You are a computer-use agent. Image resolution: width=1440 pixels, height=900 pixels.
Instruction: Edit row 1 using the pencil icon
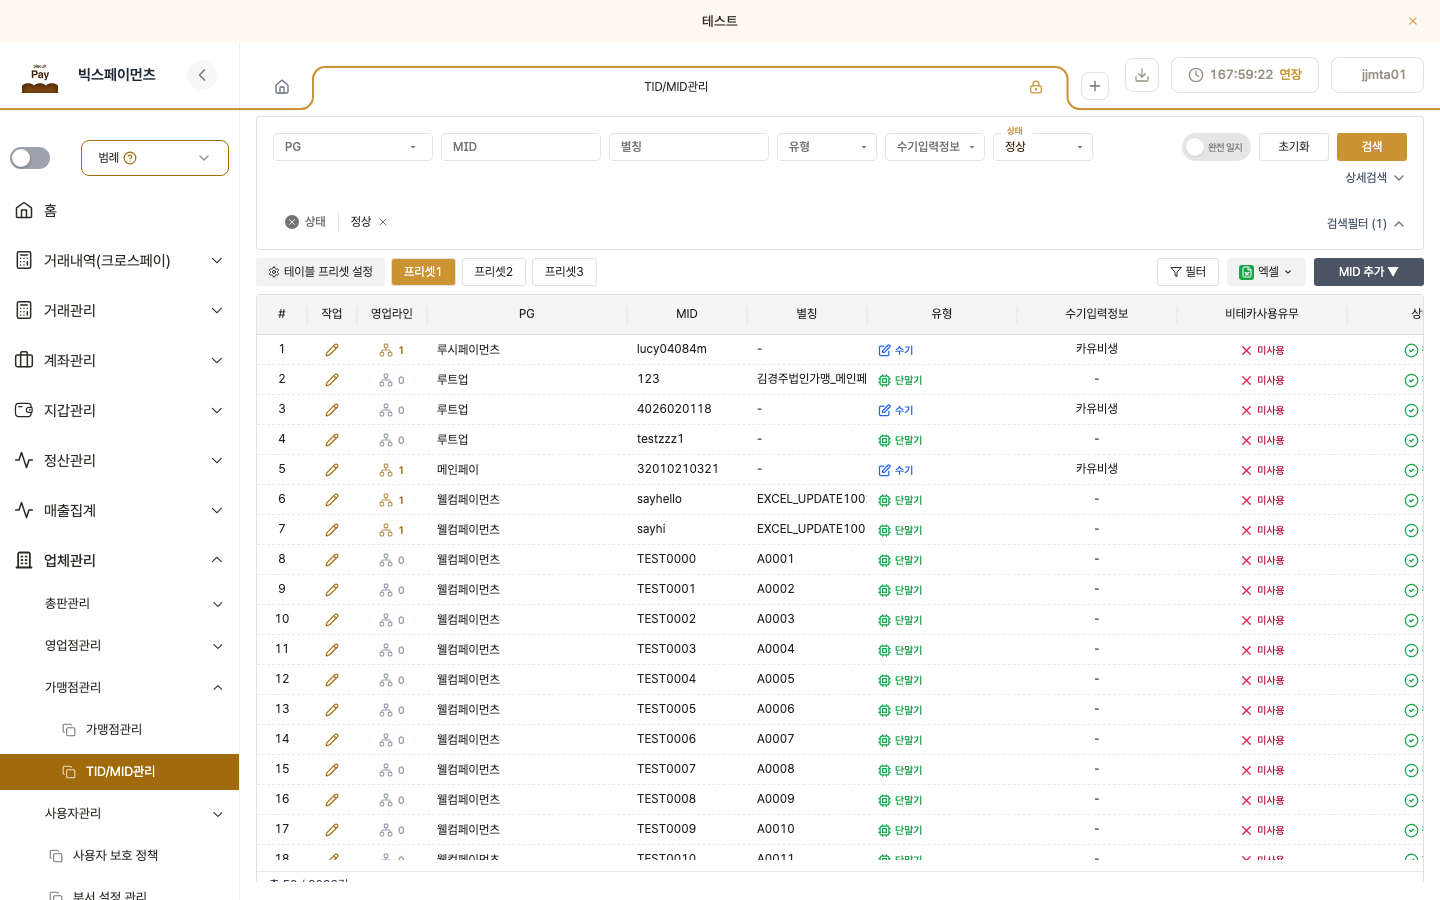pyautogui.click(x=332, y=350)
